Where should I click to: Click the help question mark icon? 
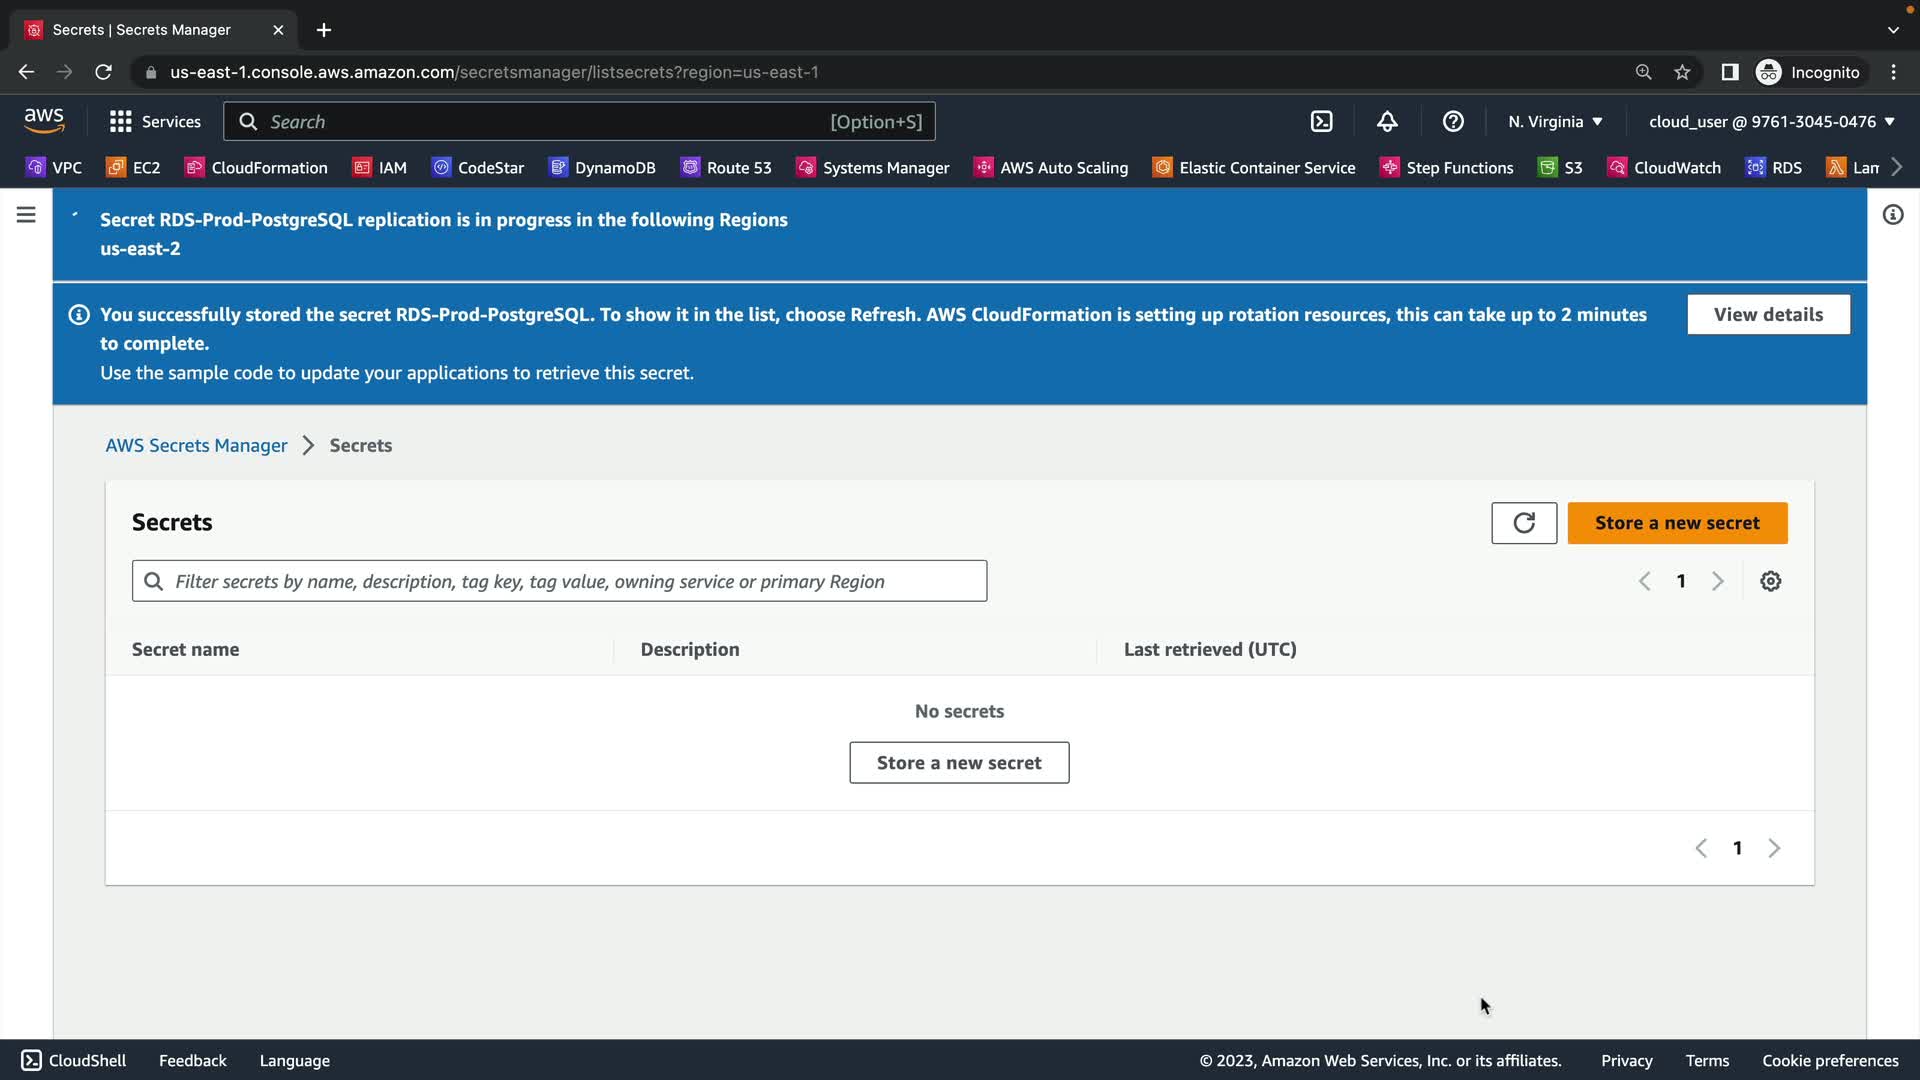click(x=1453, y=121)
